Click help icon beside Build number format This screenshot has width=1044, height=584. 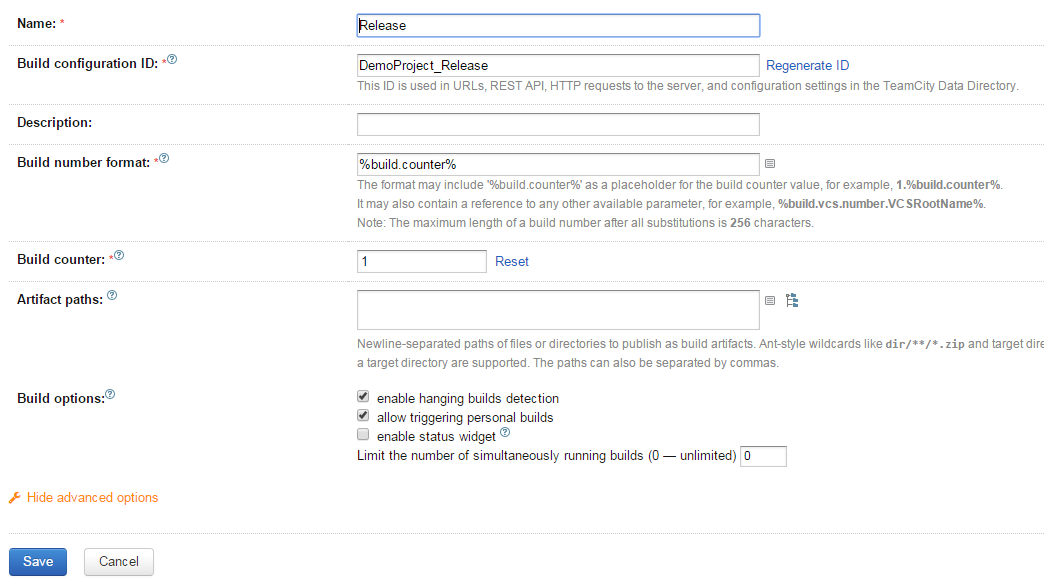[x=164, y=158]
